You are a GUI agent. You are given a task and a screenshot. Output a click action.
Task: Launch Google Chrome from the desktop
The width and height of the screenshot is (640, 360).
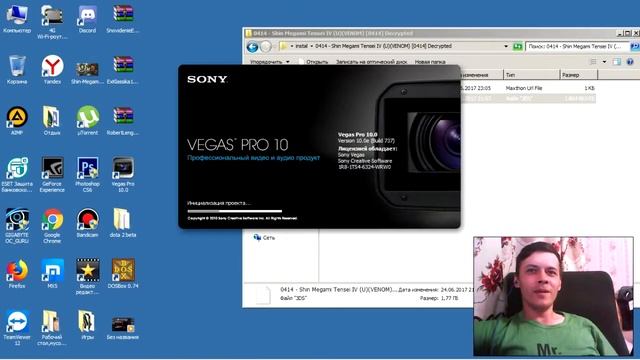pos(52,226)
